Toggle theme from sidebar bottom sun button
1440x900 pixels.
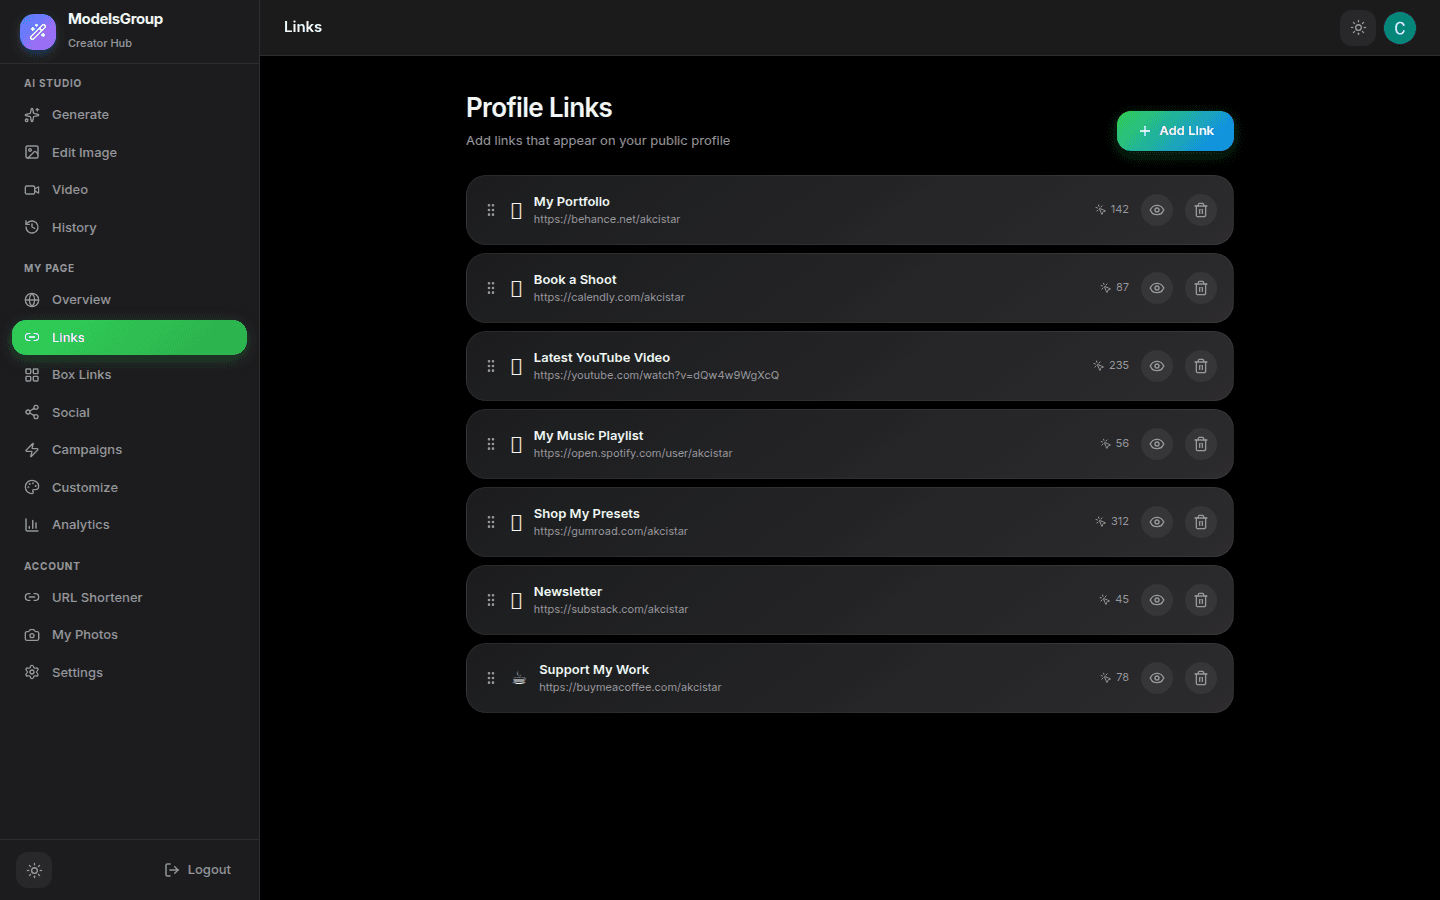(x=34, y=870)
